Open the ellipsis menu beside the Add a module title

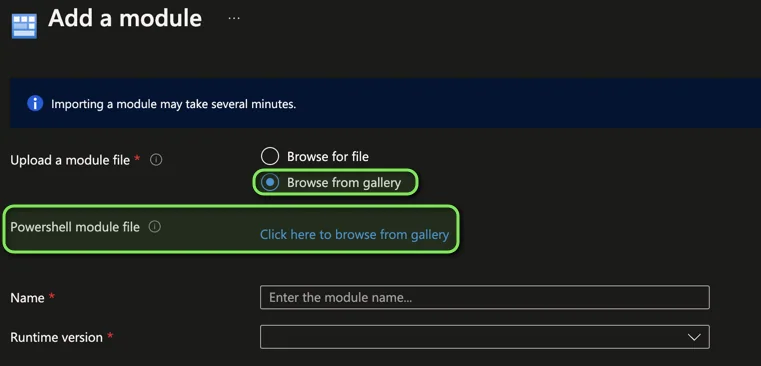tap(234, 18)
